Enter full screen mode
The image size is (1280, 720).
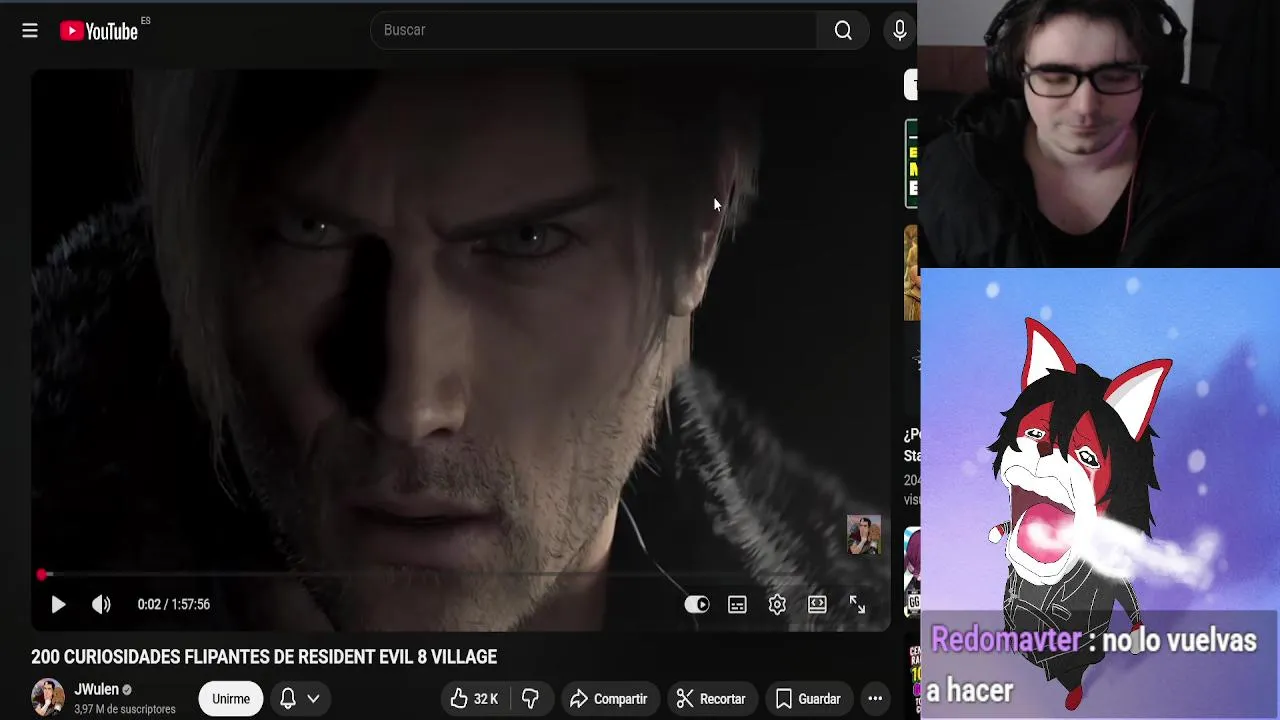point(857,604)
